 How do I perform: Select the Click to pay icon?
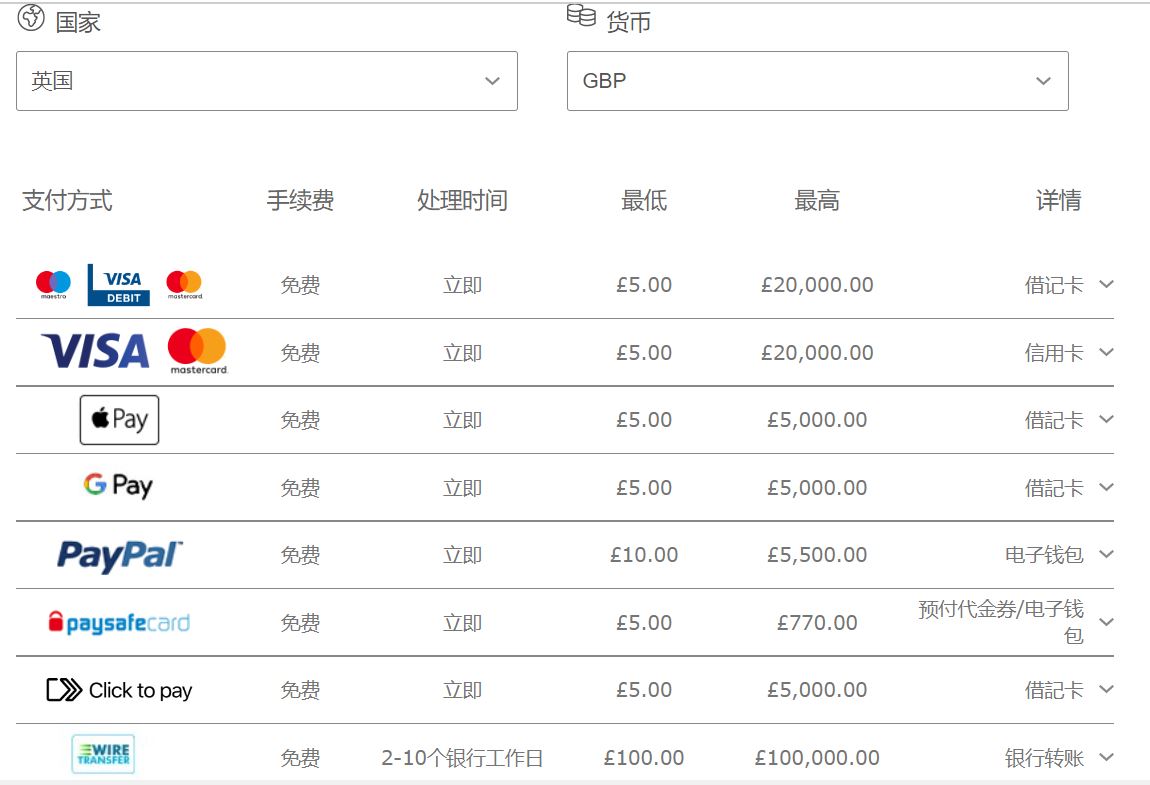pos(119,689)
